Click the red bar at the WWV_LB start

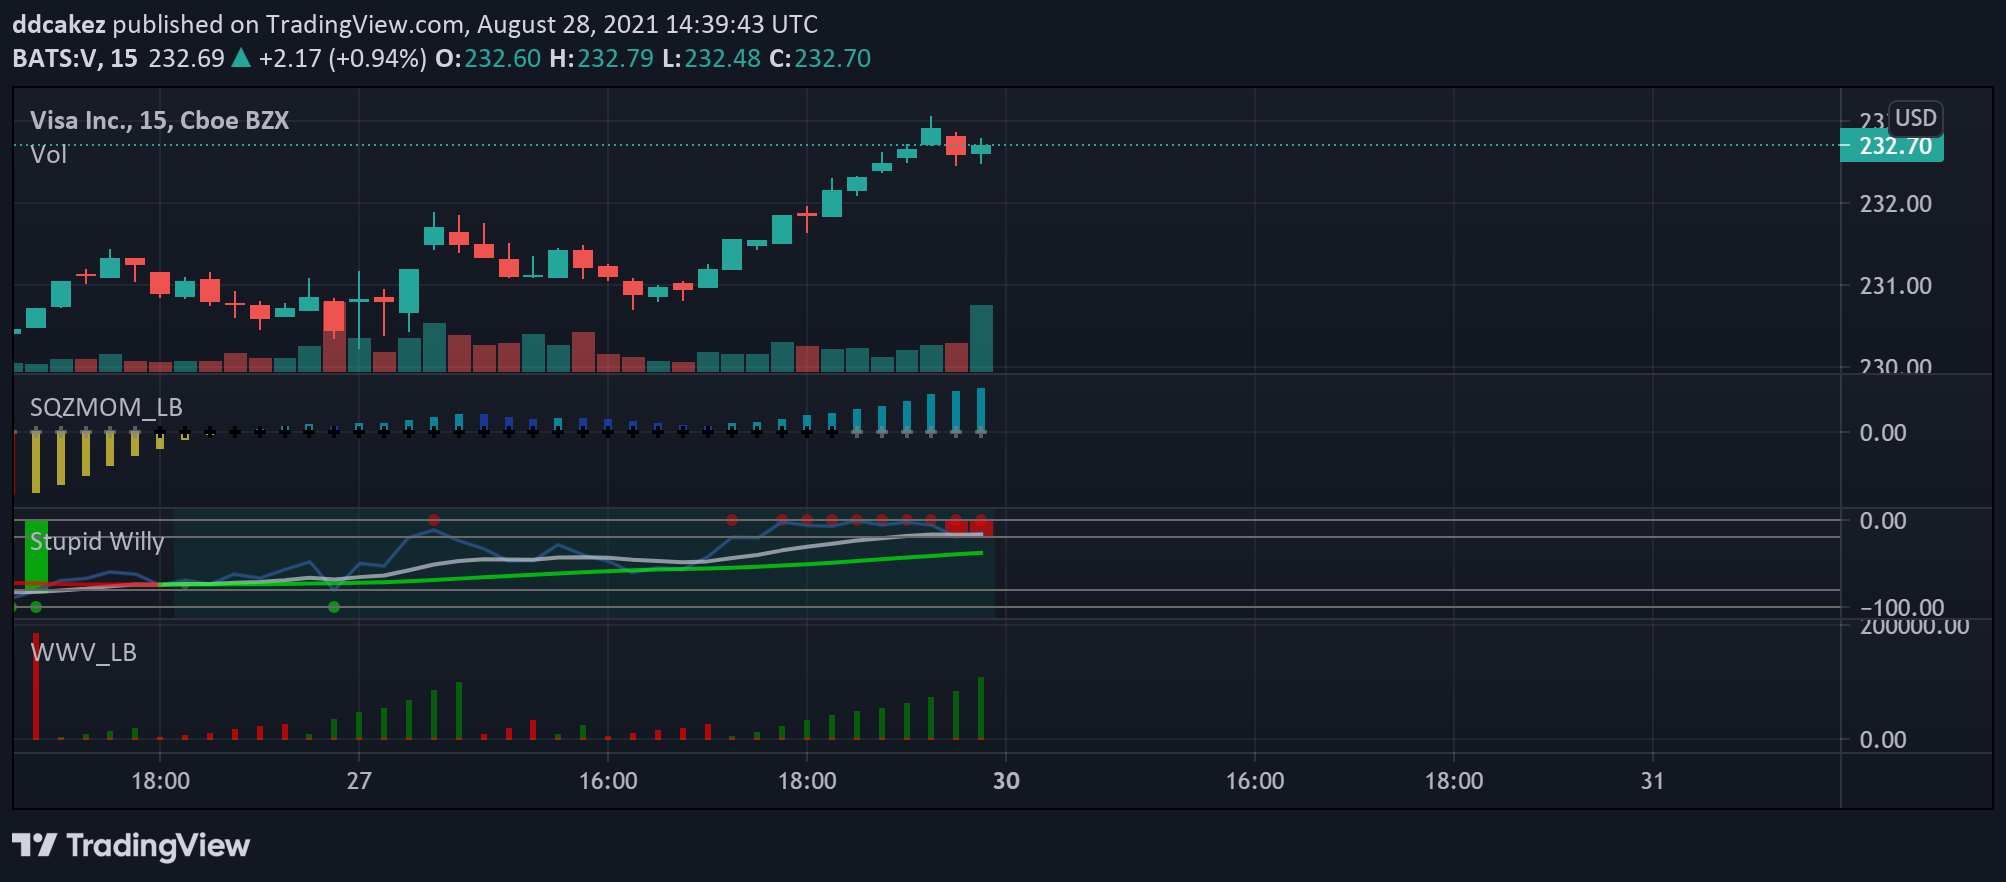(36, 686)
